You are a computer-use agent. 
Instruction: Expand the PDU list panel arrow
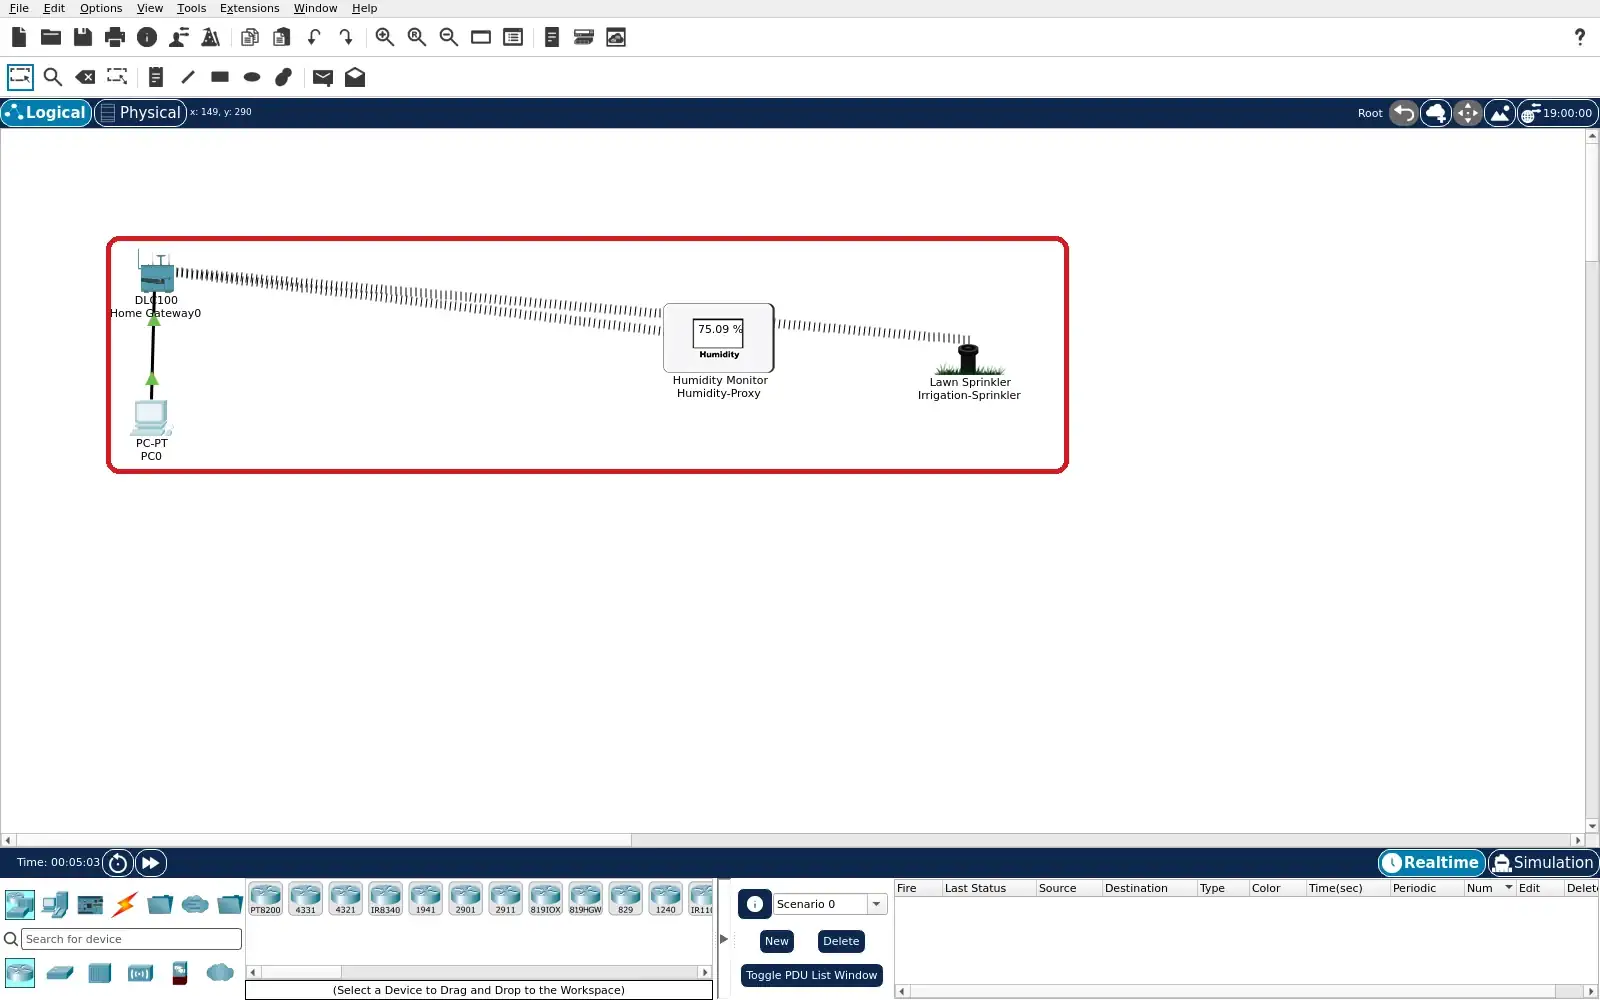pyautogui.click(x=724, y=939)
